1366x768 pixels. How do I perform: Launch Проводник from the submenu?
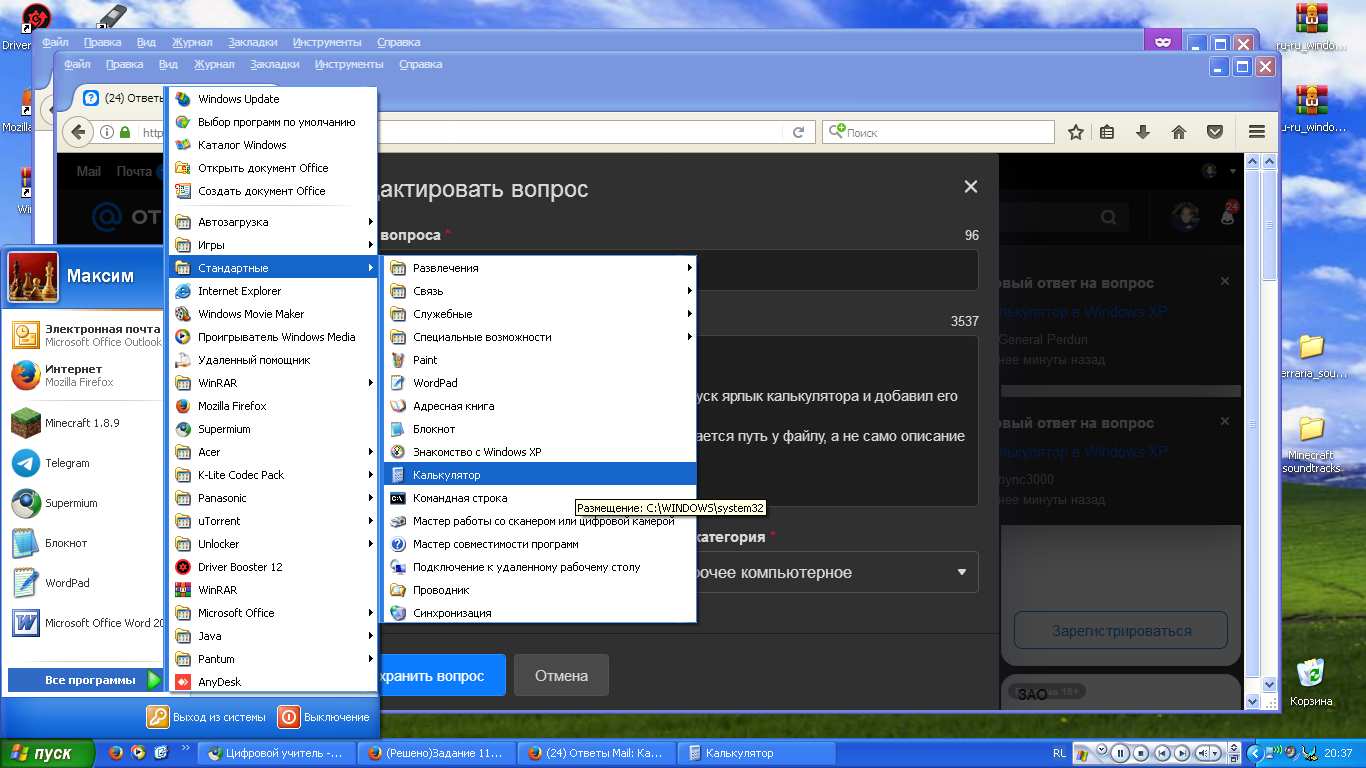[540, 590]
